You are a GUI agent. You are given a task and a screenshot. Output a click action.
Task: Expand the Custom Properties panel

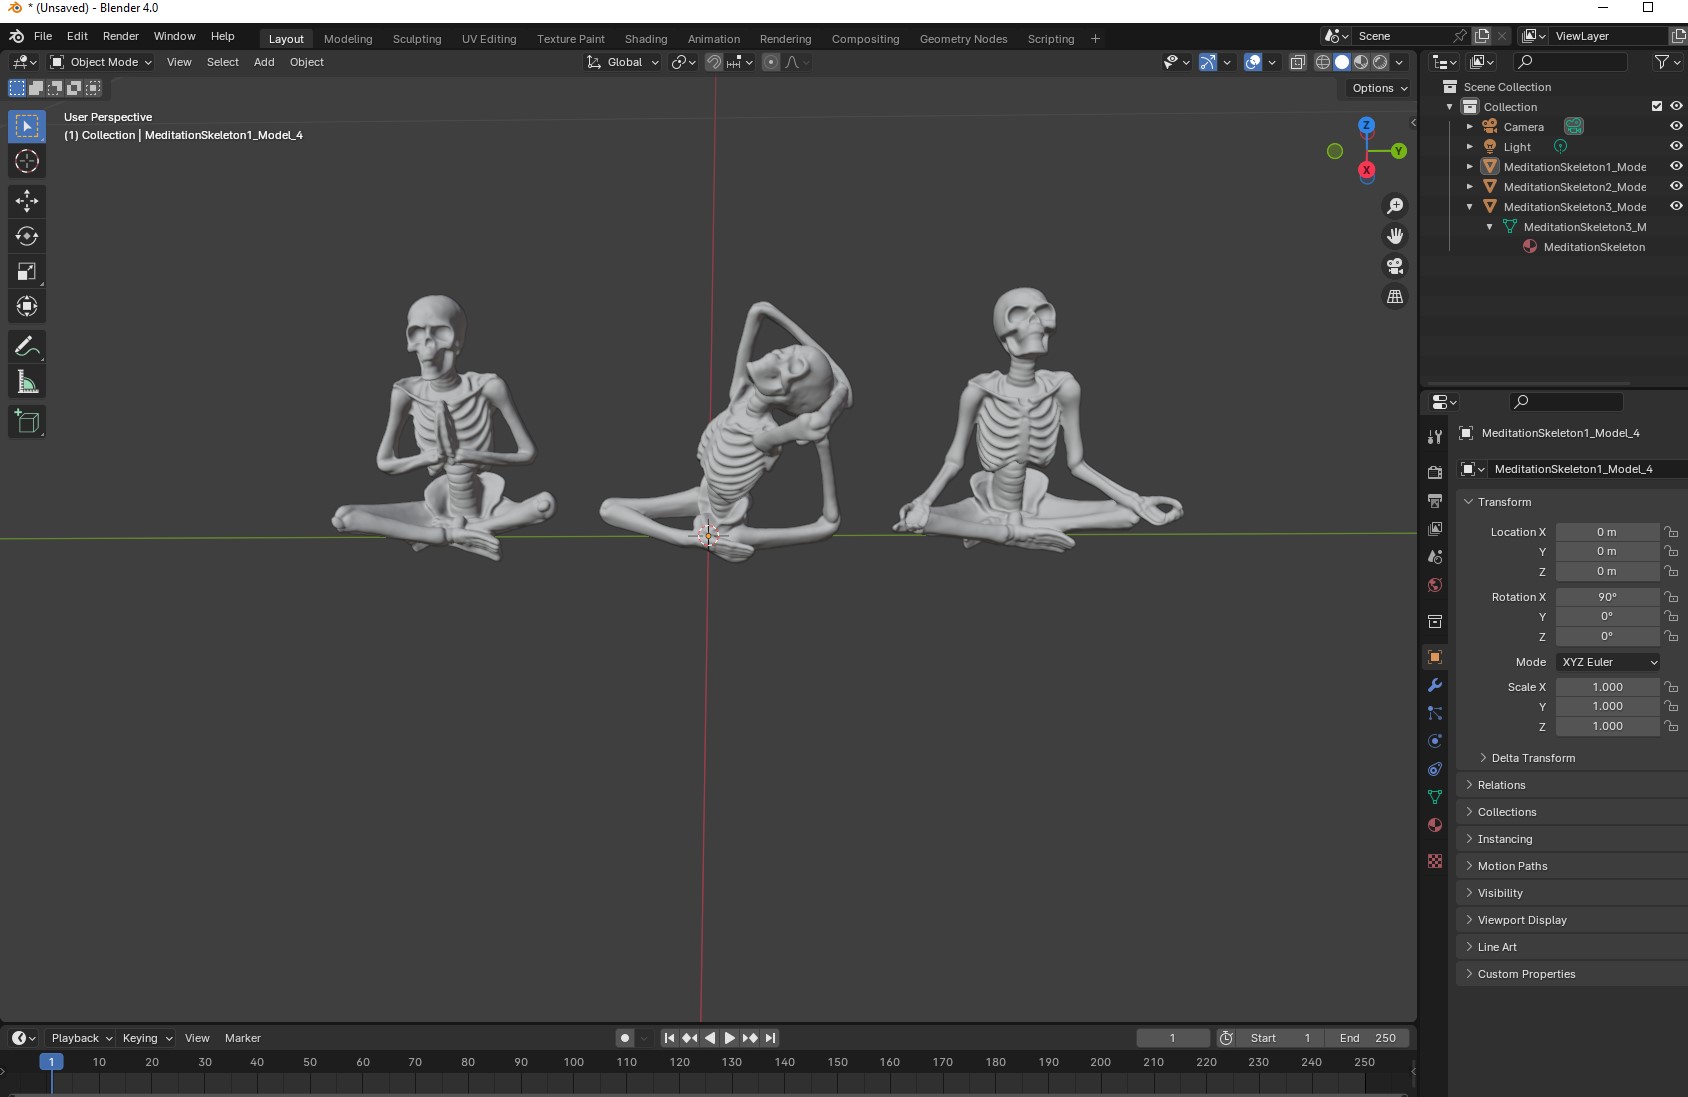1526,974
